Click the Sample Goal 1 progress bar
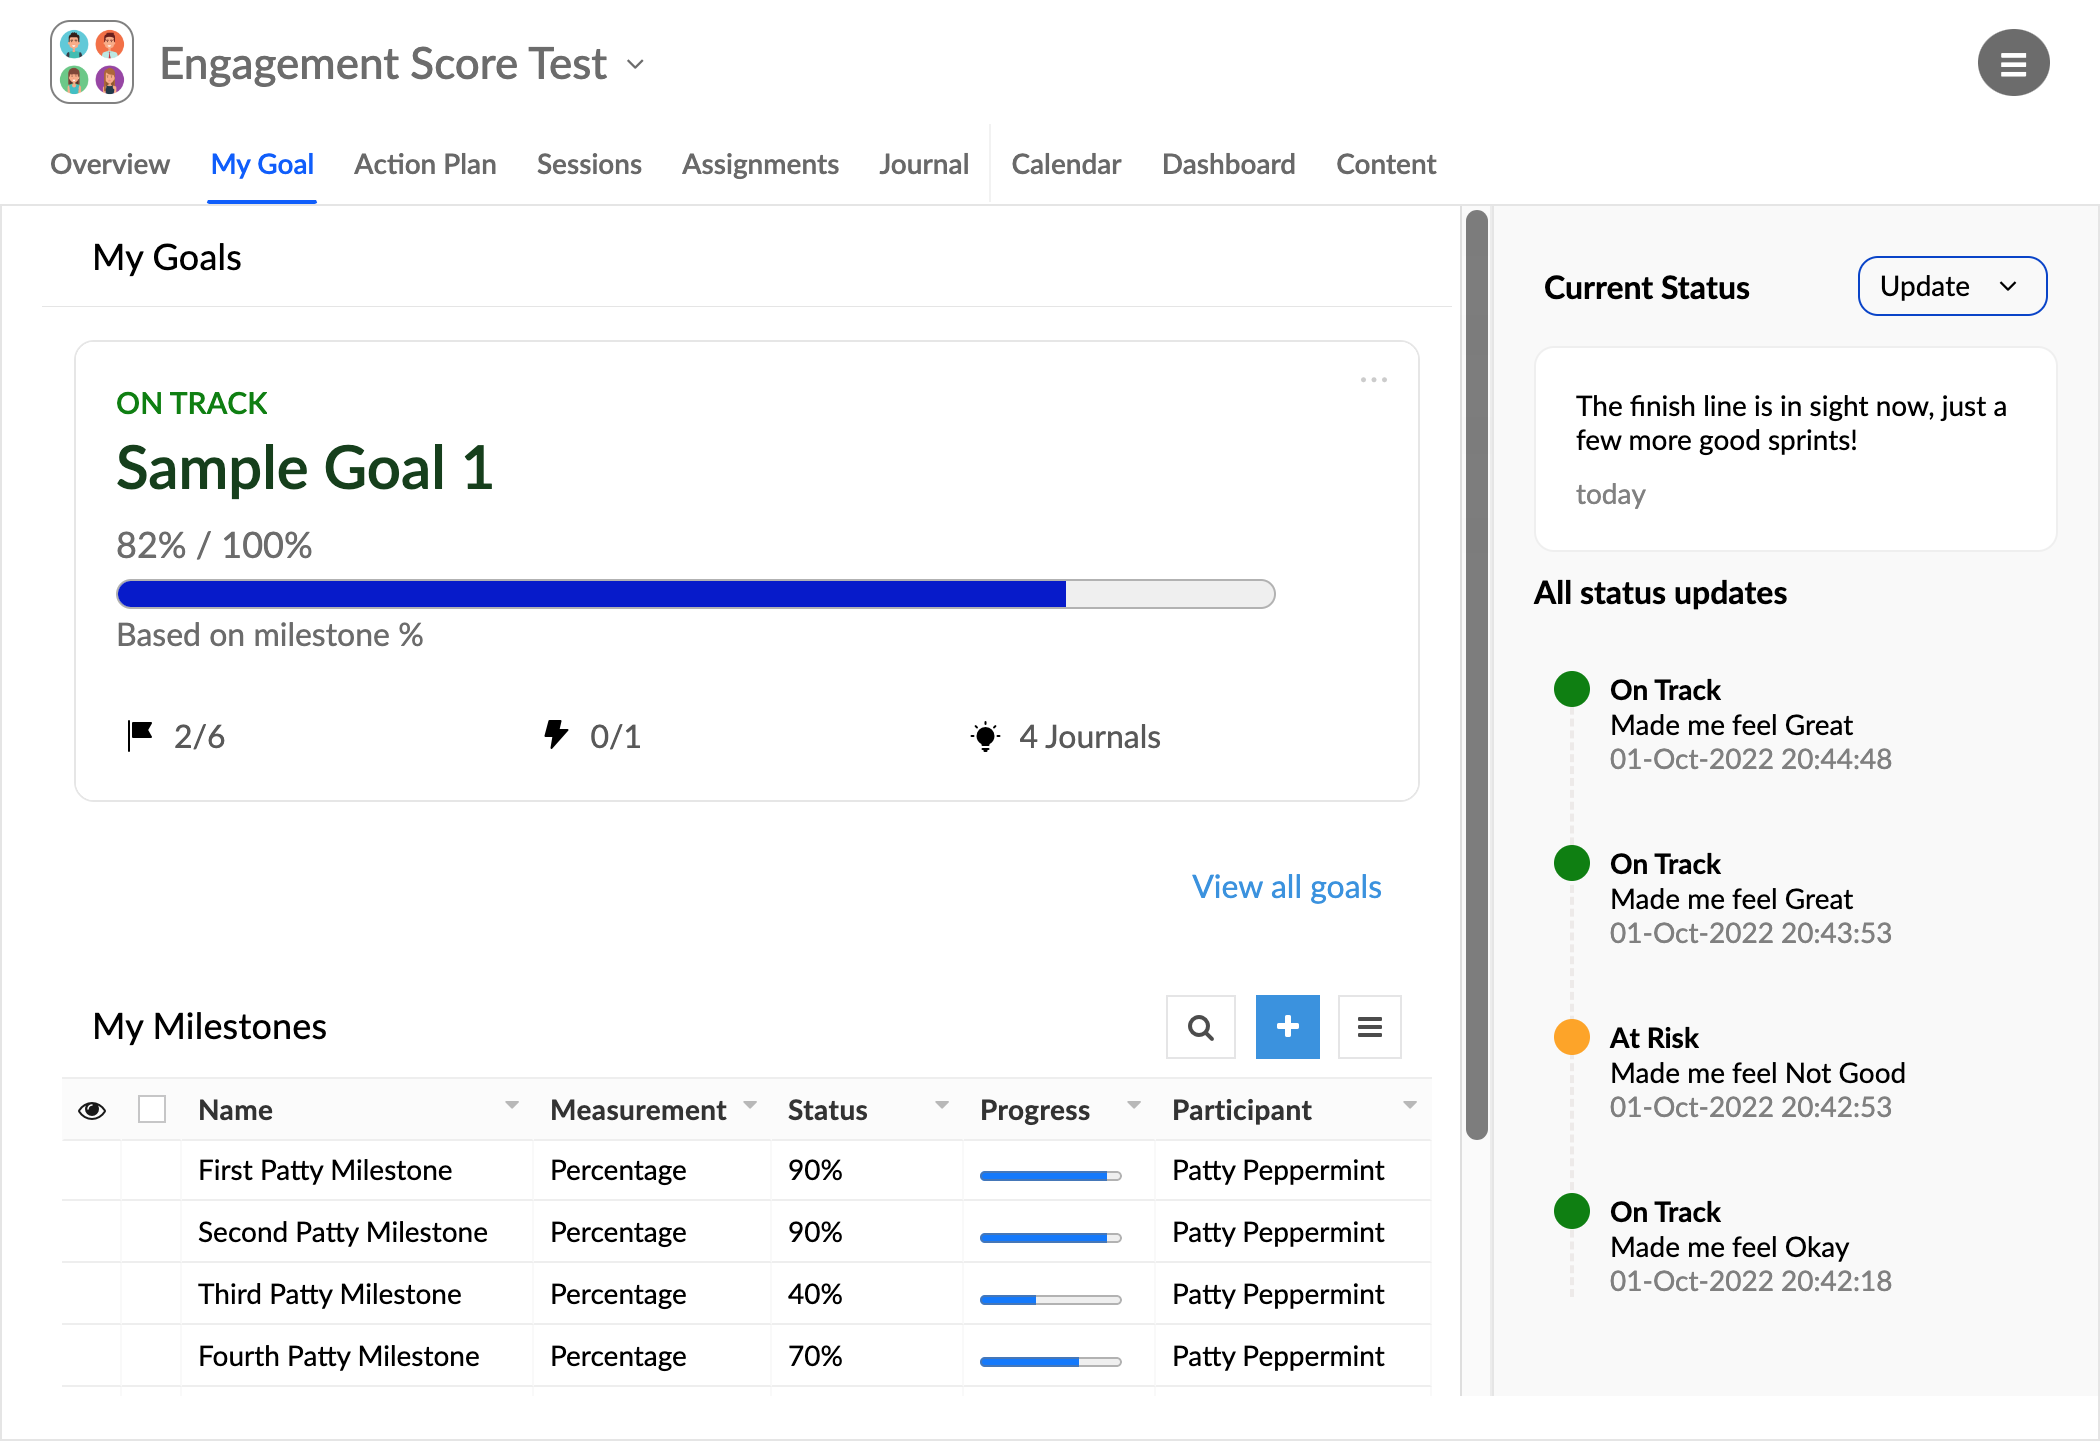The width and height of the screenshot is (2100, 1442). tap(695, 594)
